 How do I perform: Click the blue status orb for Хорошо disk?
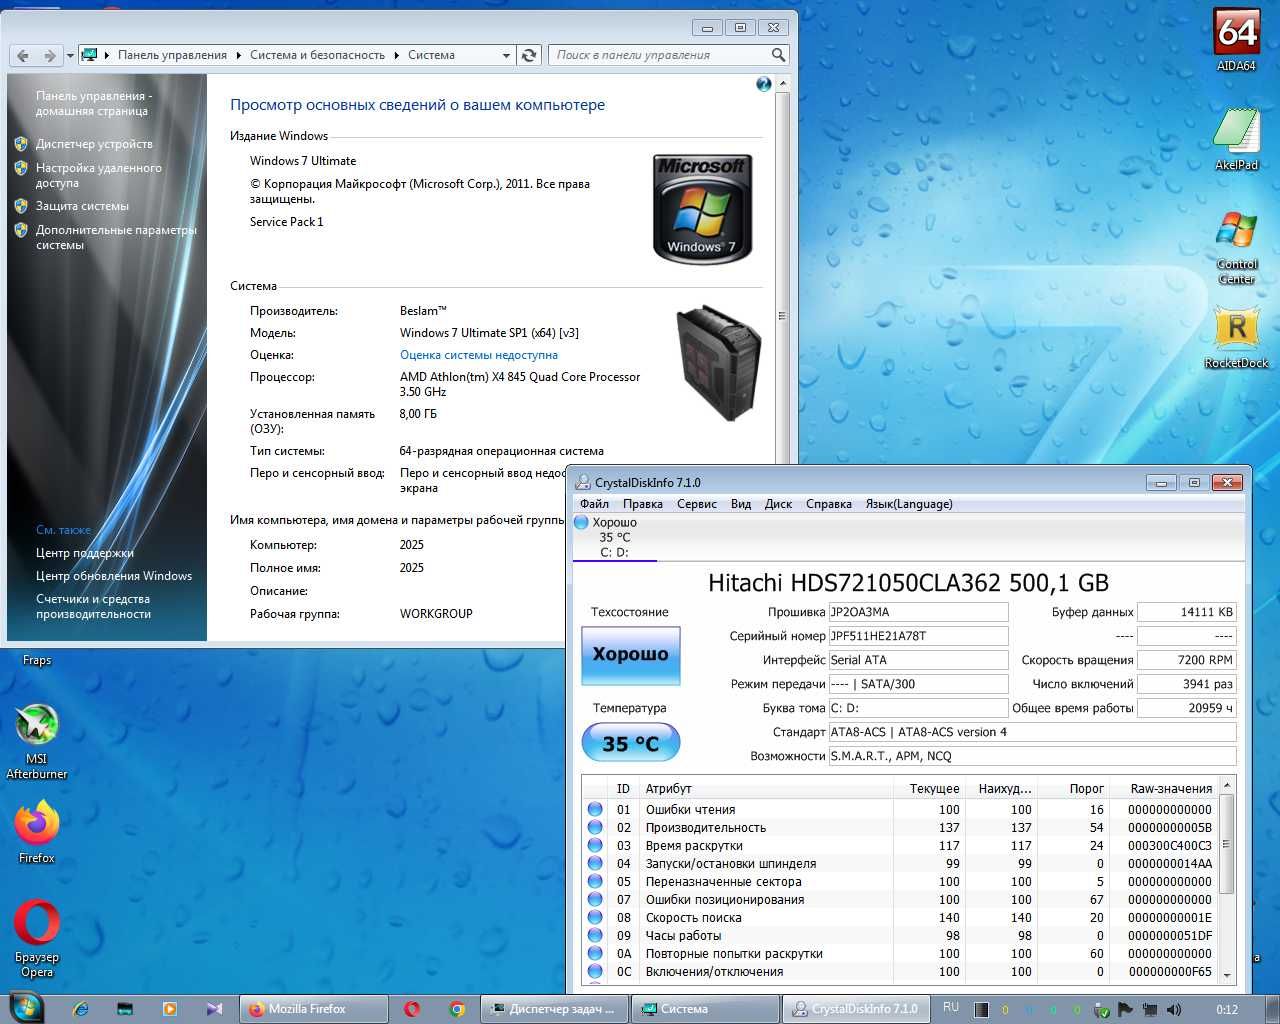581,522
